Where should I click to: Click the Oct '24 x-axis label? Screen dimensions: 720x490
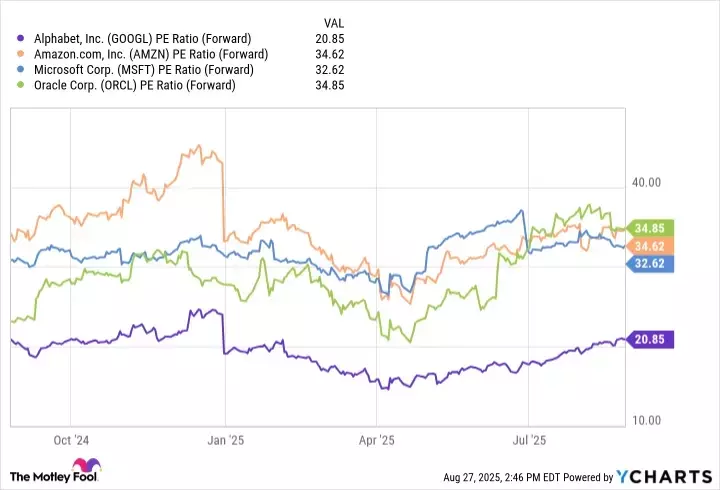70,439
